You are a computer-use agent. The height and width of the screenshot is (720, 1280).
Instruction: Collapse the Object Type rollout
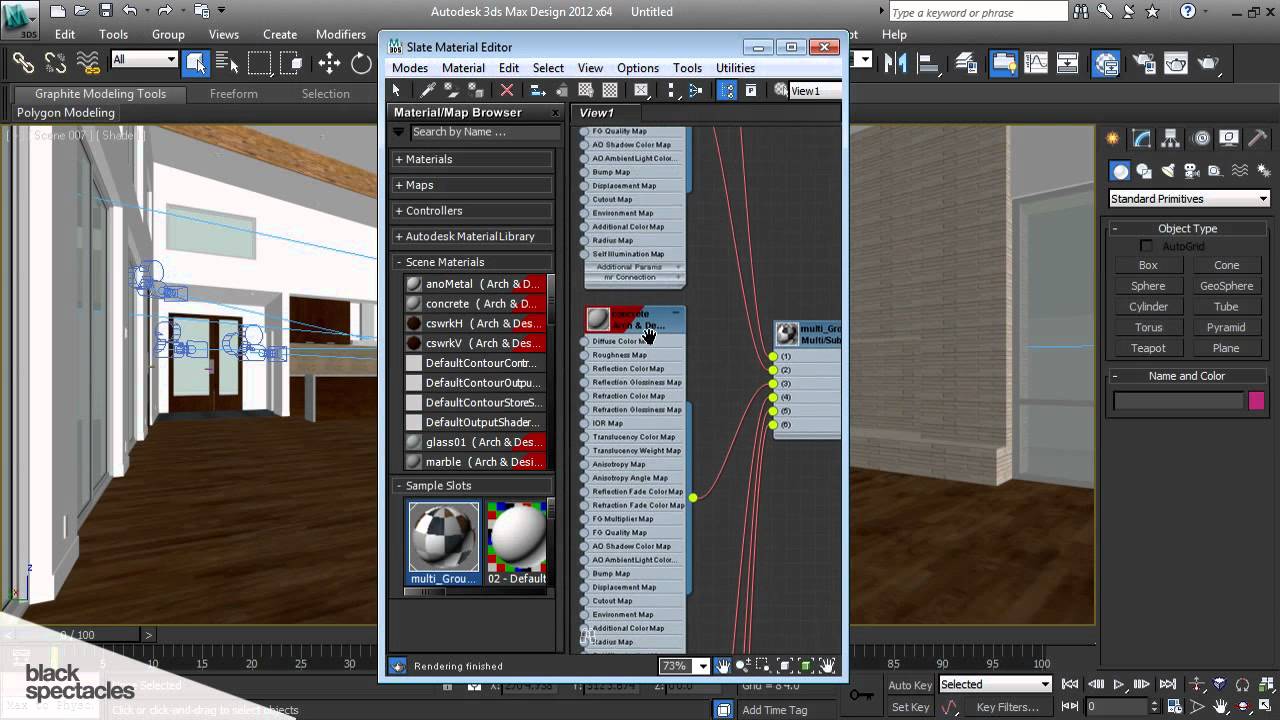(x=1187, y=229)
